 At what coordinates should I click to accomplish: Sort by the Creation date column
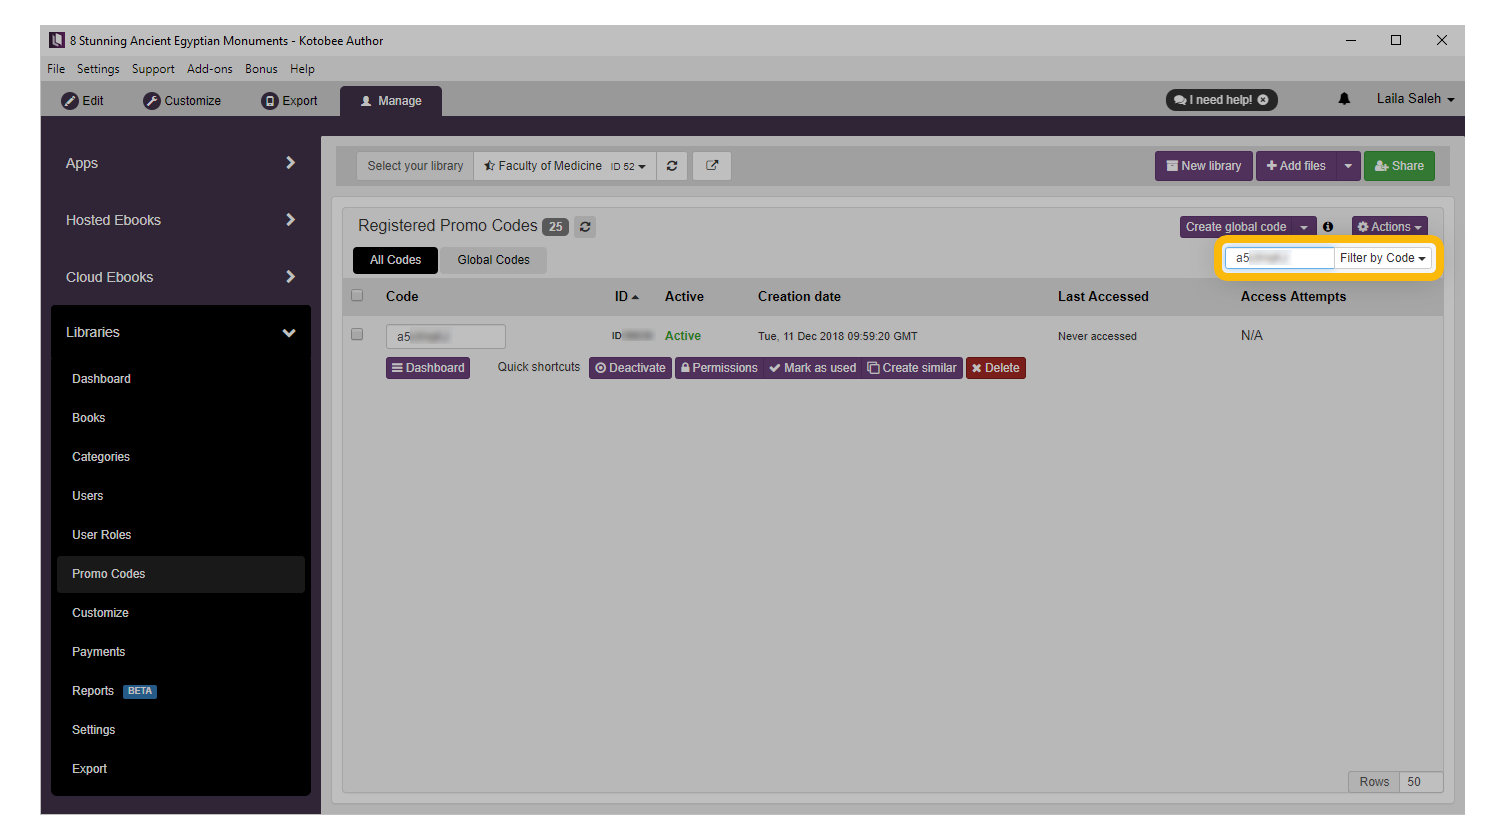[799, 297]
